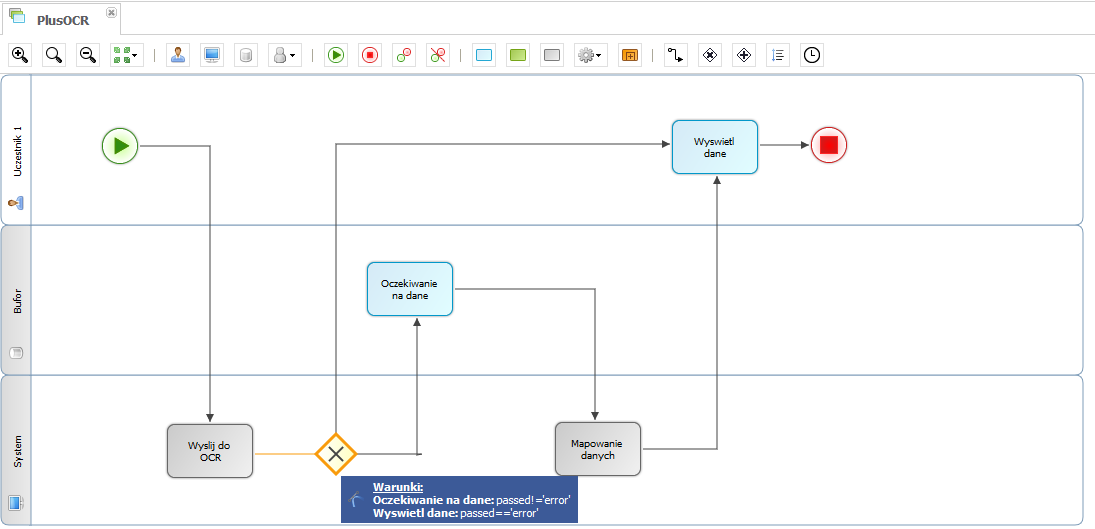This screenshot has width=1095, height=529.
Task: Click the passed=='error' condition line
Action: click(x=455, y=513)
